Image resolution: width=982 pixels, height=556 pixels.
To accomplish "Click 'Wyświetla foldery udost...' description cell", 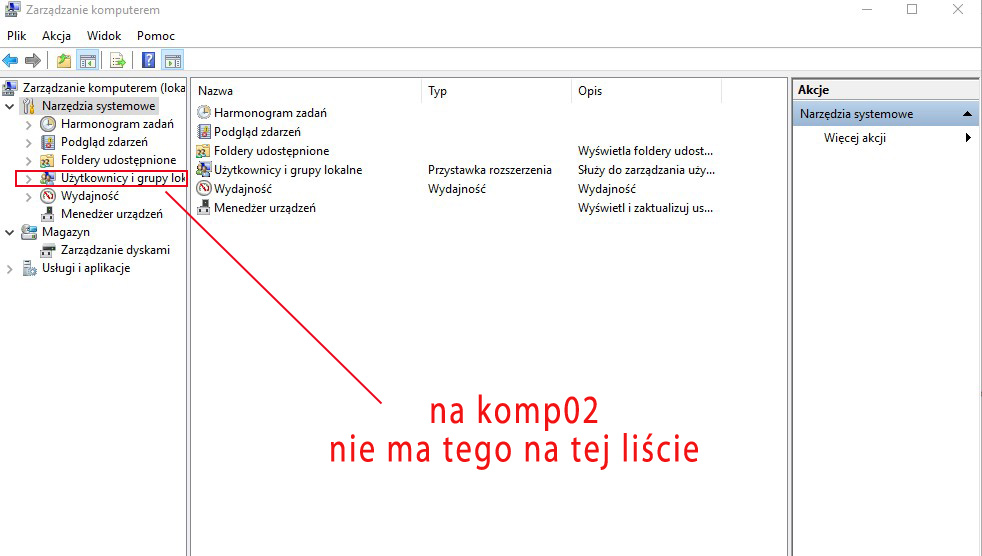I will point(645,151).
